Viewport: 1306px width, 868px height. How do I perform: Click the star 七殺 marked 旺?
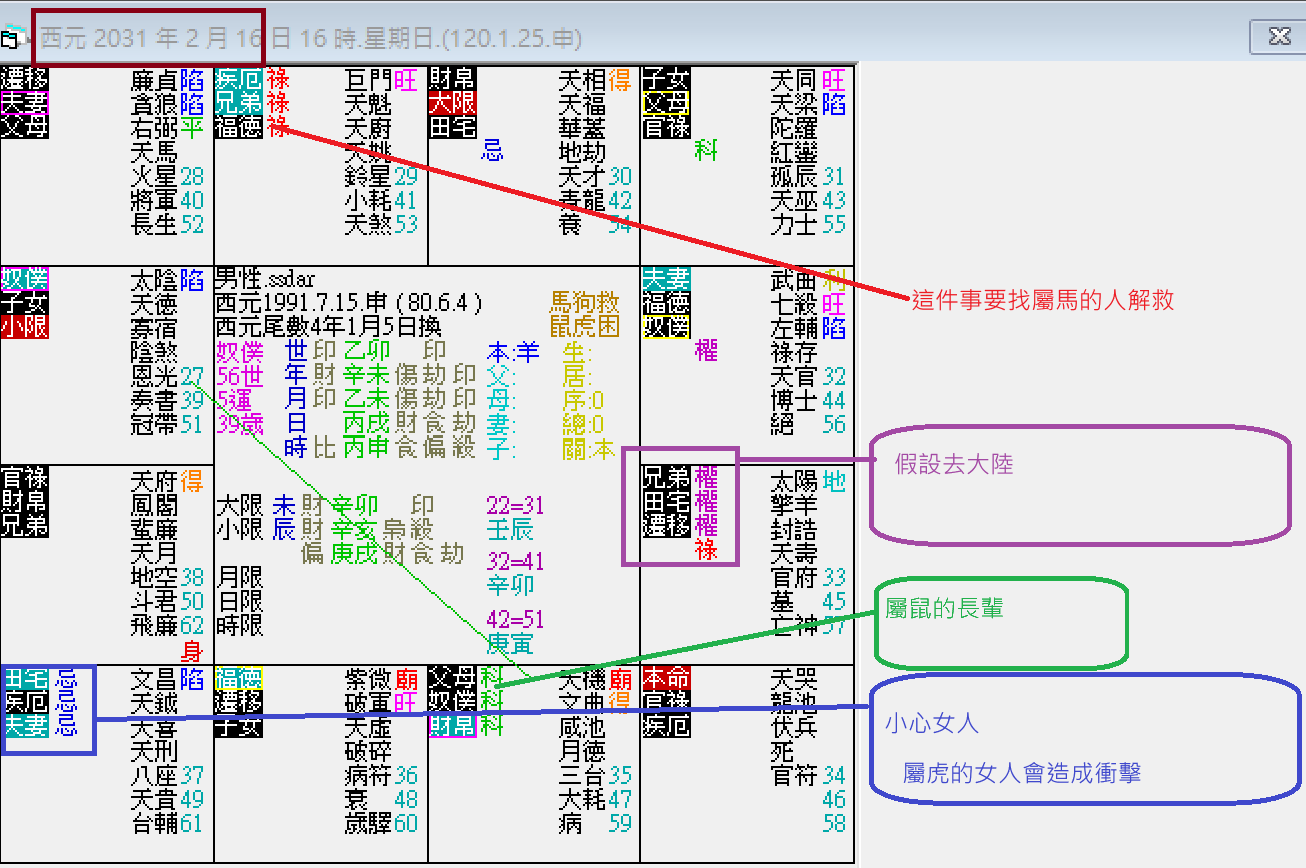795,303
